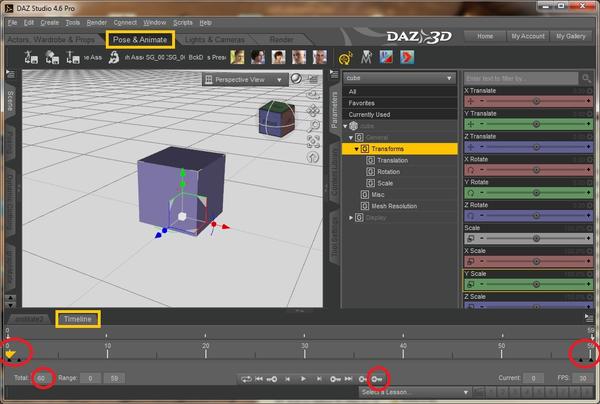Click the frame selection control in viewport
This screenshot has height=404, width=600.
pyautogui.click(x=313, y=142)
